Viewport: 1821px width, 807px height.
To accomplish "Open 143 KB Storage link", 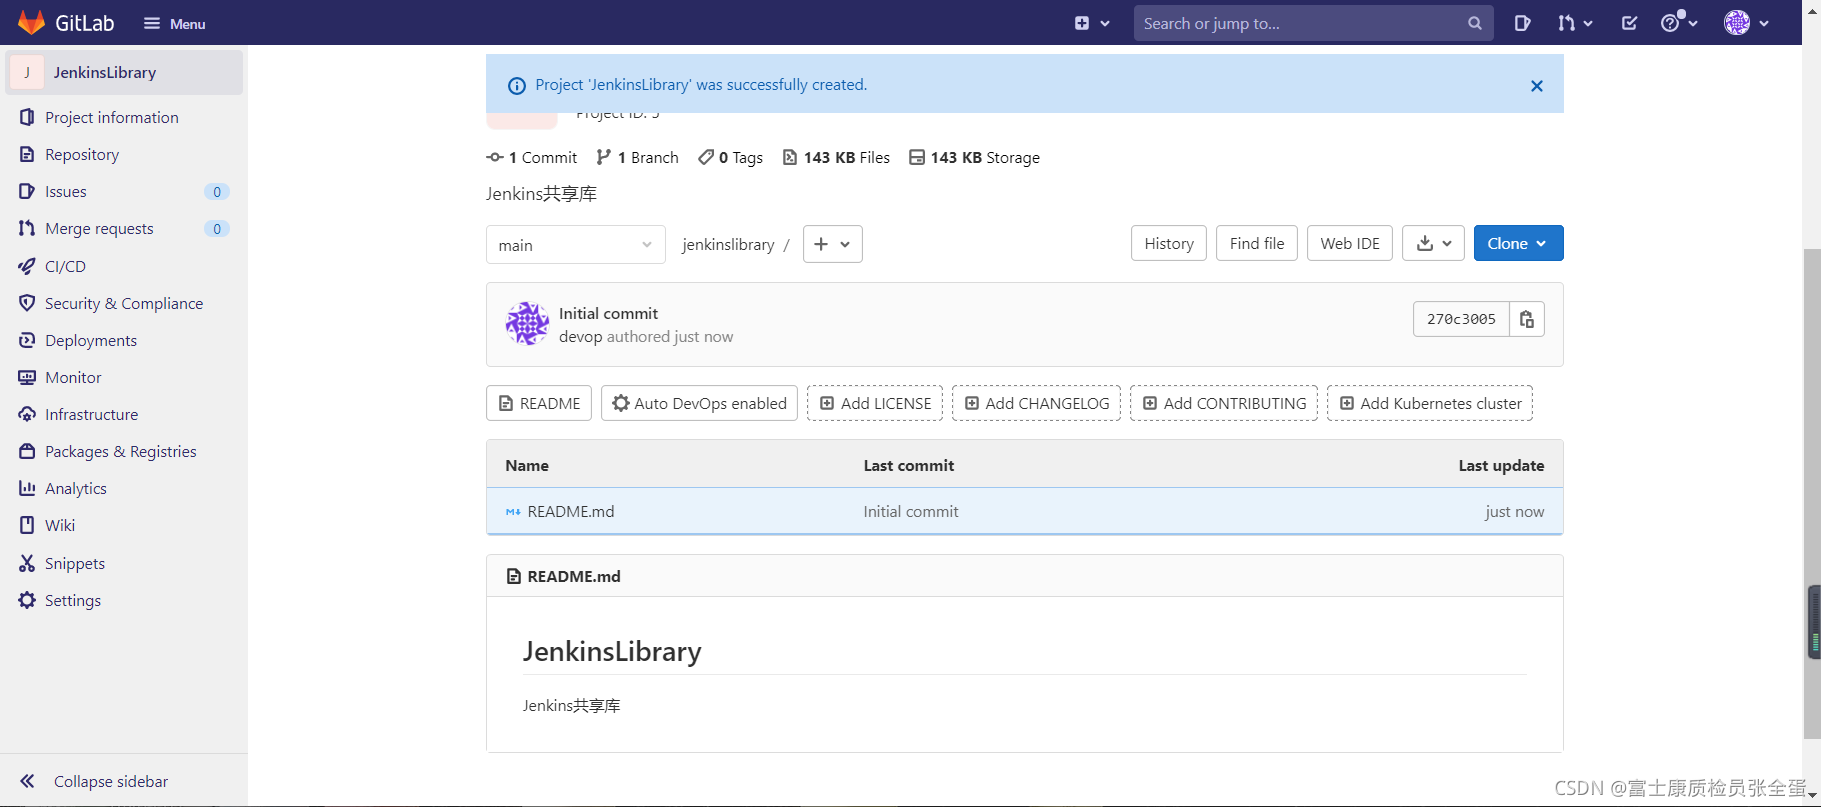I will (974, 157).
